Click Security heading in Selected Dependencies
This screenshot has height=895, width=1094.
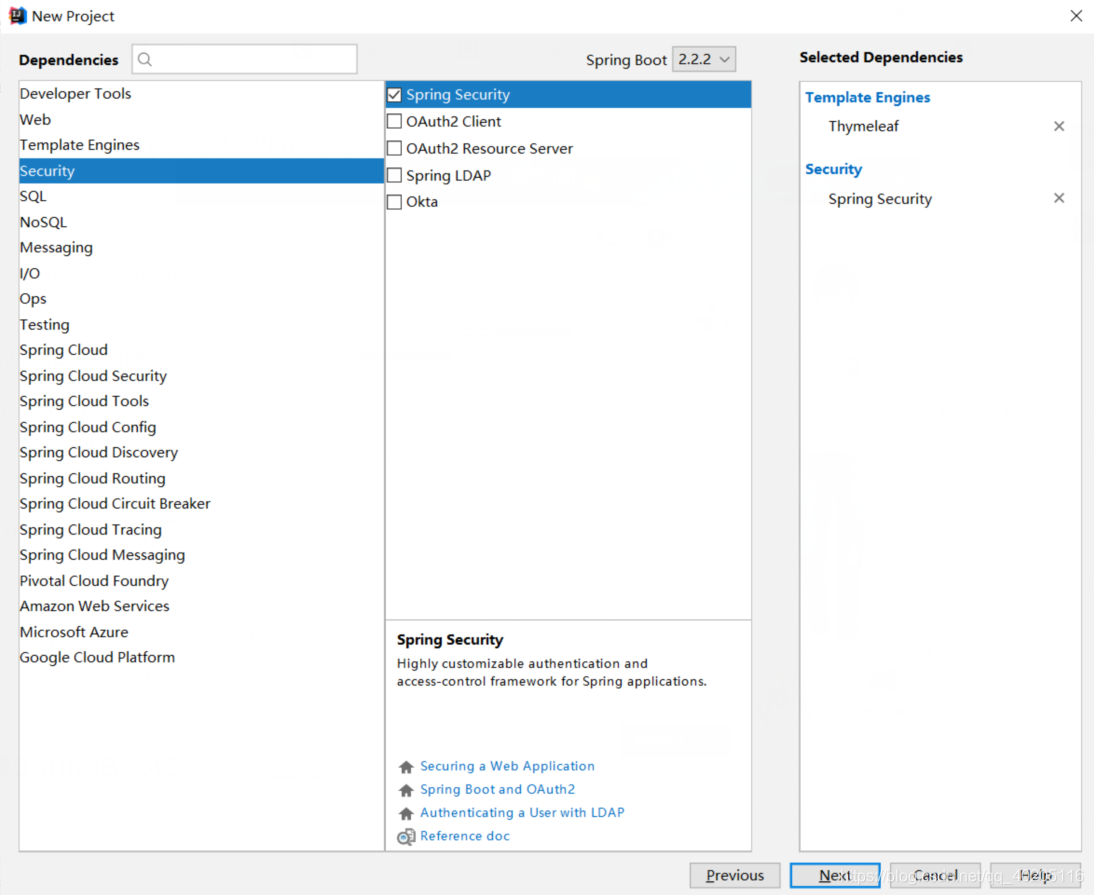833,170
